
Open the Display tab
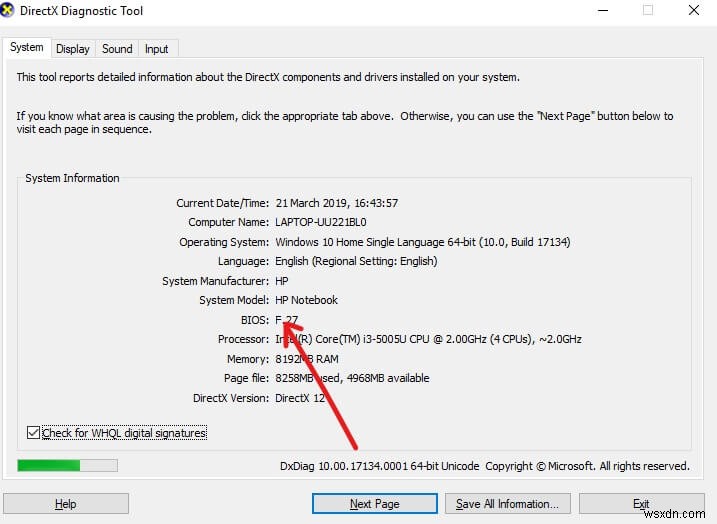73,49
